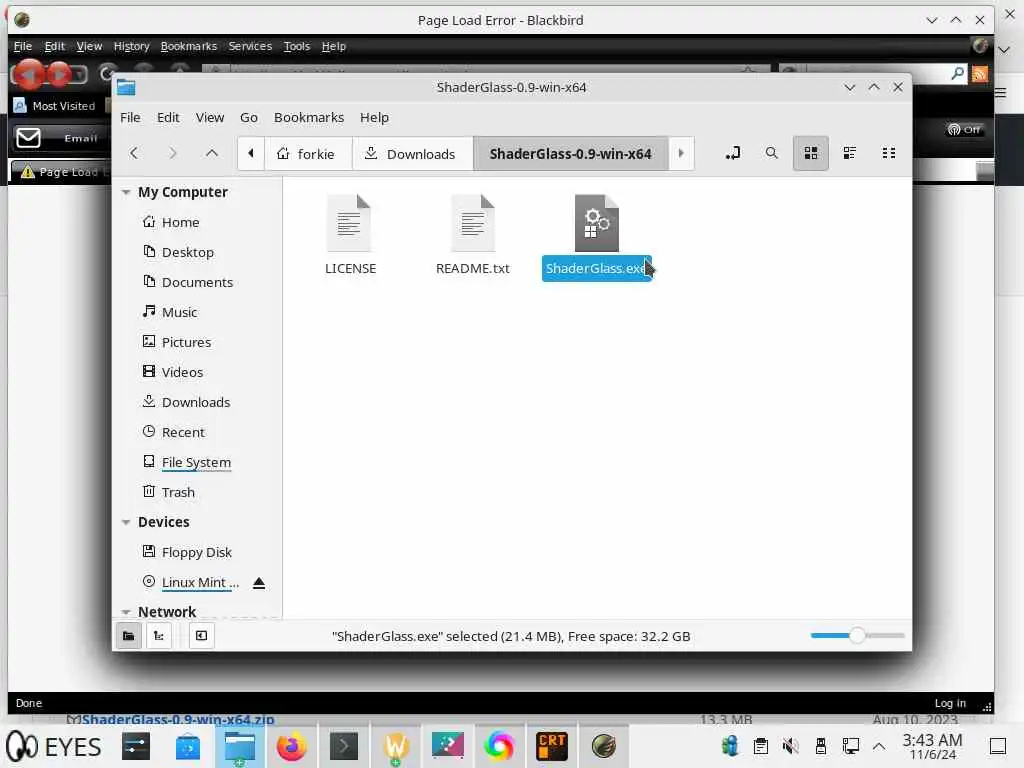Open the Go menu
Screen dimensions: 1024x768
pos(249,118)
